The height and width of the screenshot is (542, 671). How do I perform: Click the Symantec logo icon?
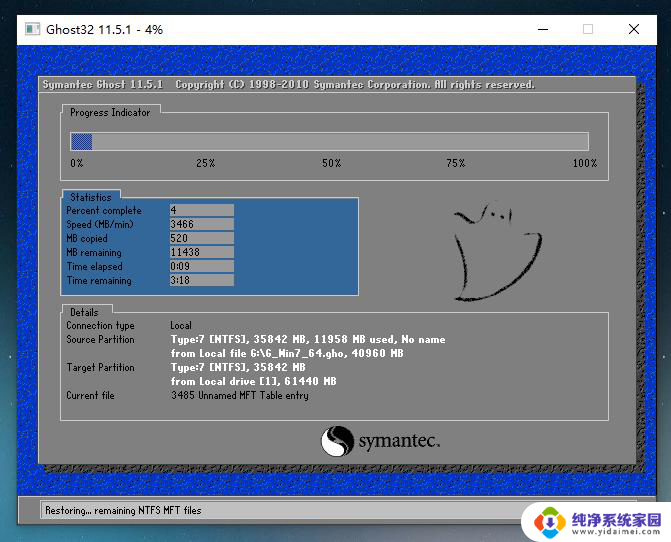point(337,441)
